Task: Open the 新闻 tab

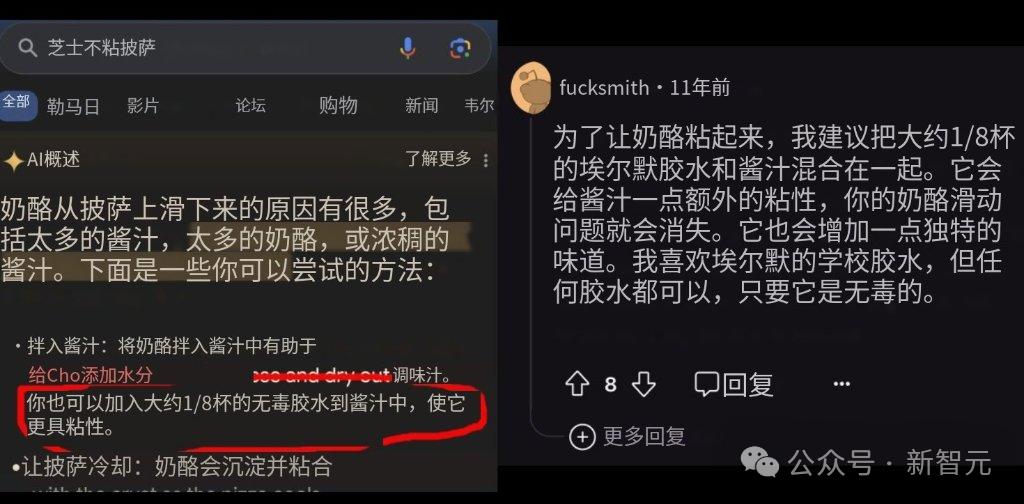Action: [422, 105]
